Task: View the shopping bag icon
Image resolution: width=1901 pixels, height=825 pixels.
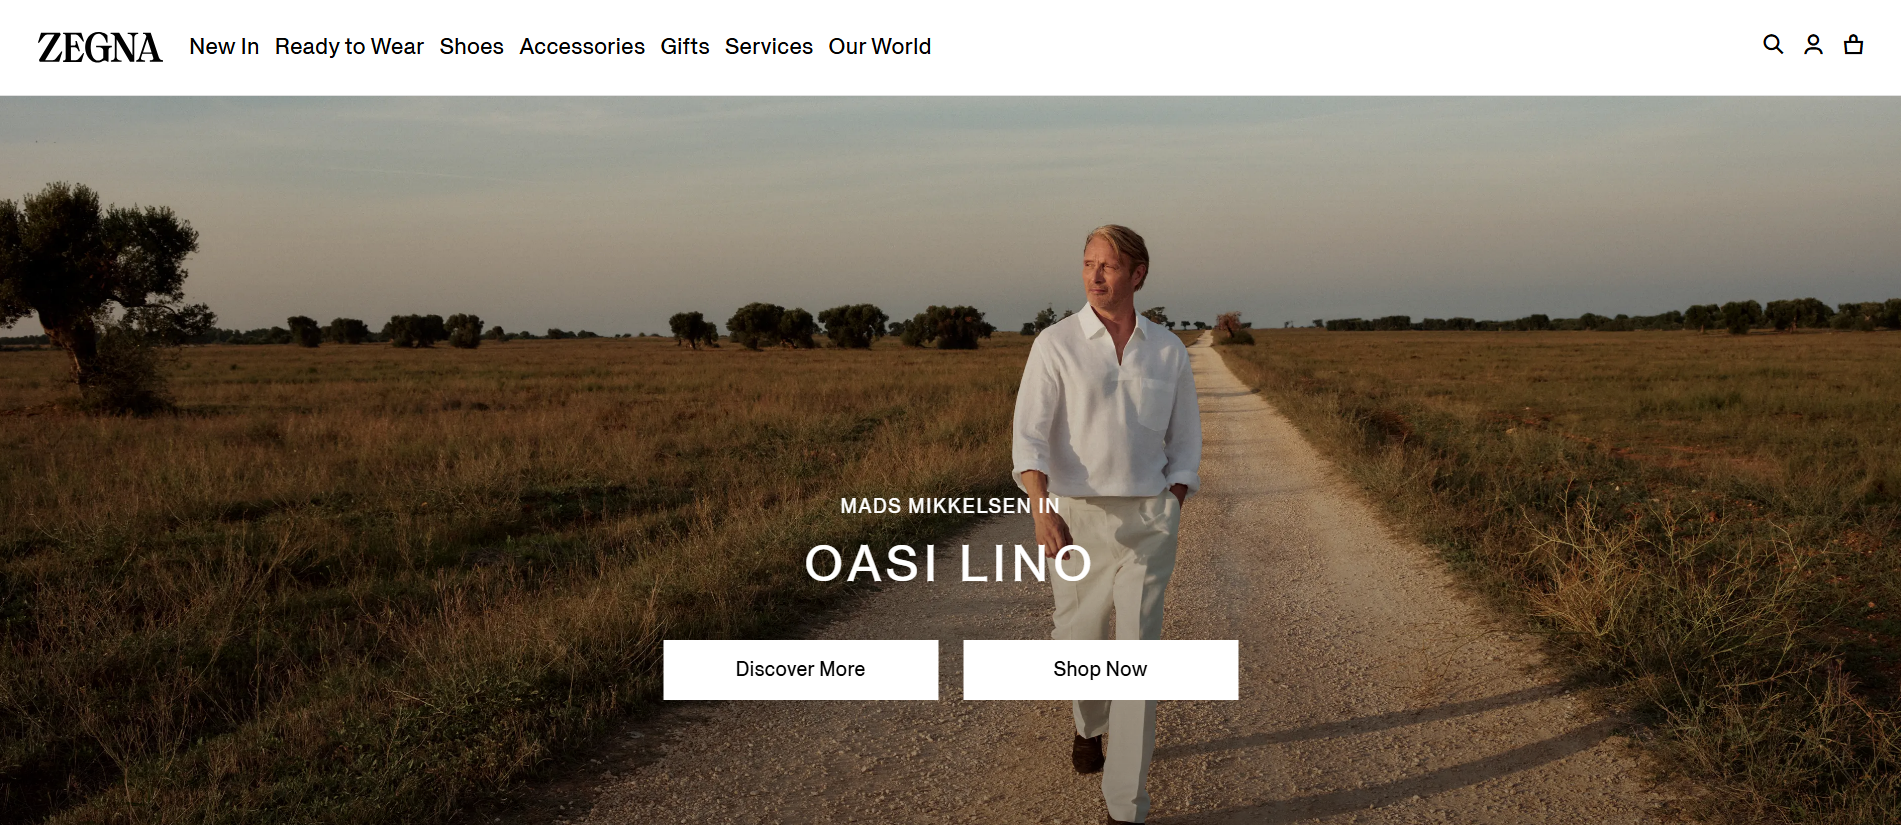Action: tap(1853, 45)
